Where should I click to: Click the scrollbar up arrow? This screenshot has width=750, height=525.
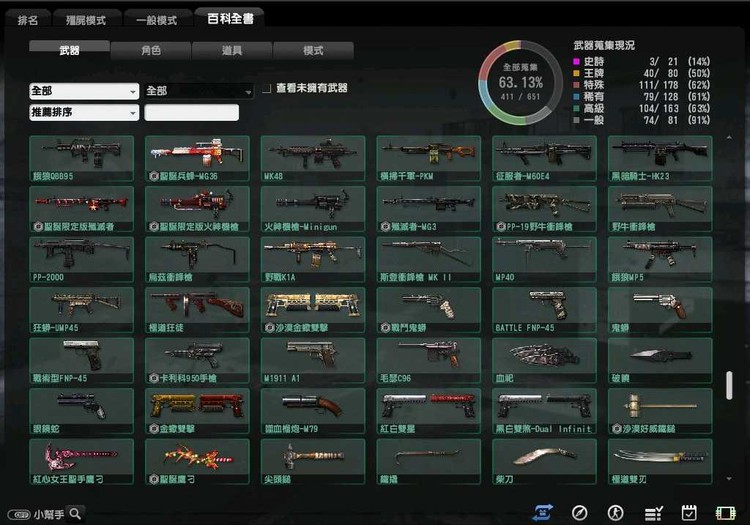[729, 138]
